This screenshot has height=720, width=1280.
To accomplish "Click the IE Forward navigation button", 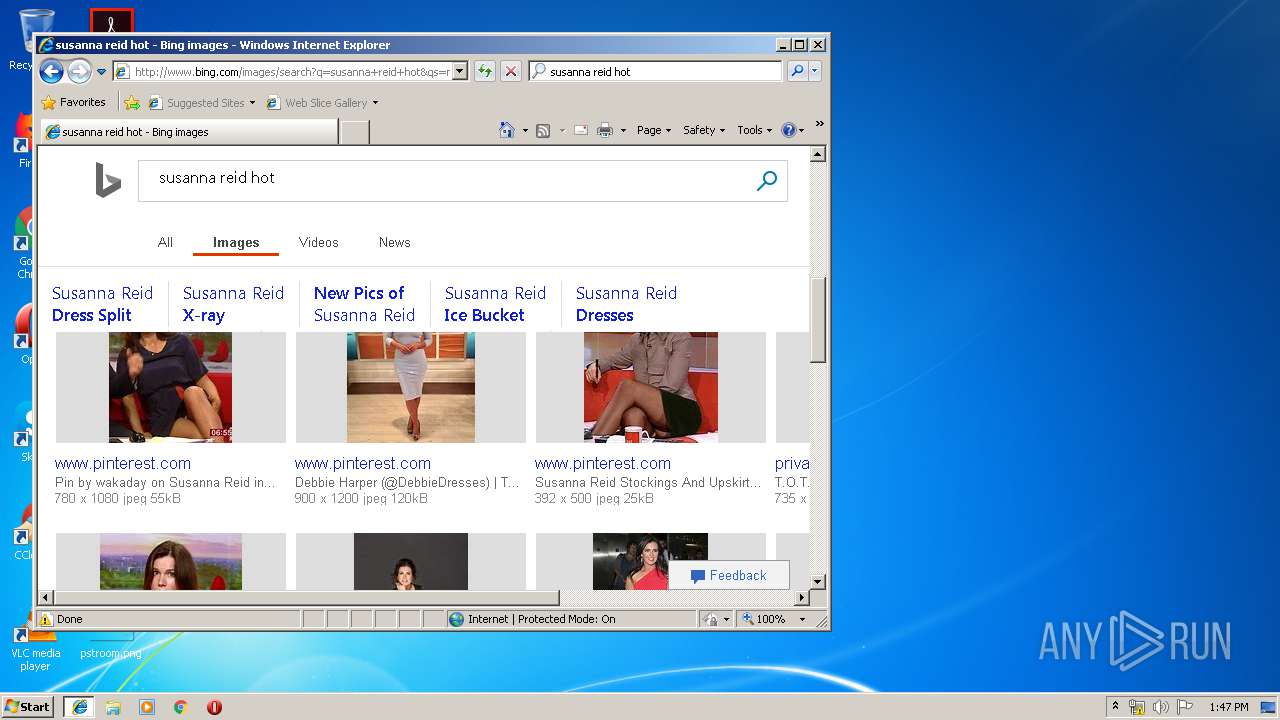I will pos(79,71).
